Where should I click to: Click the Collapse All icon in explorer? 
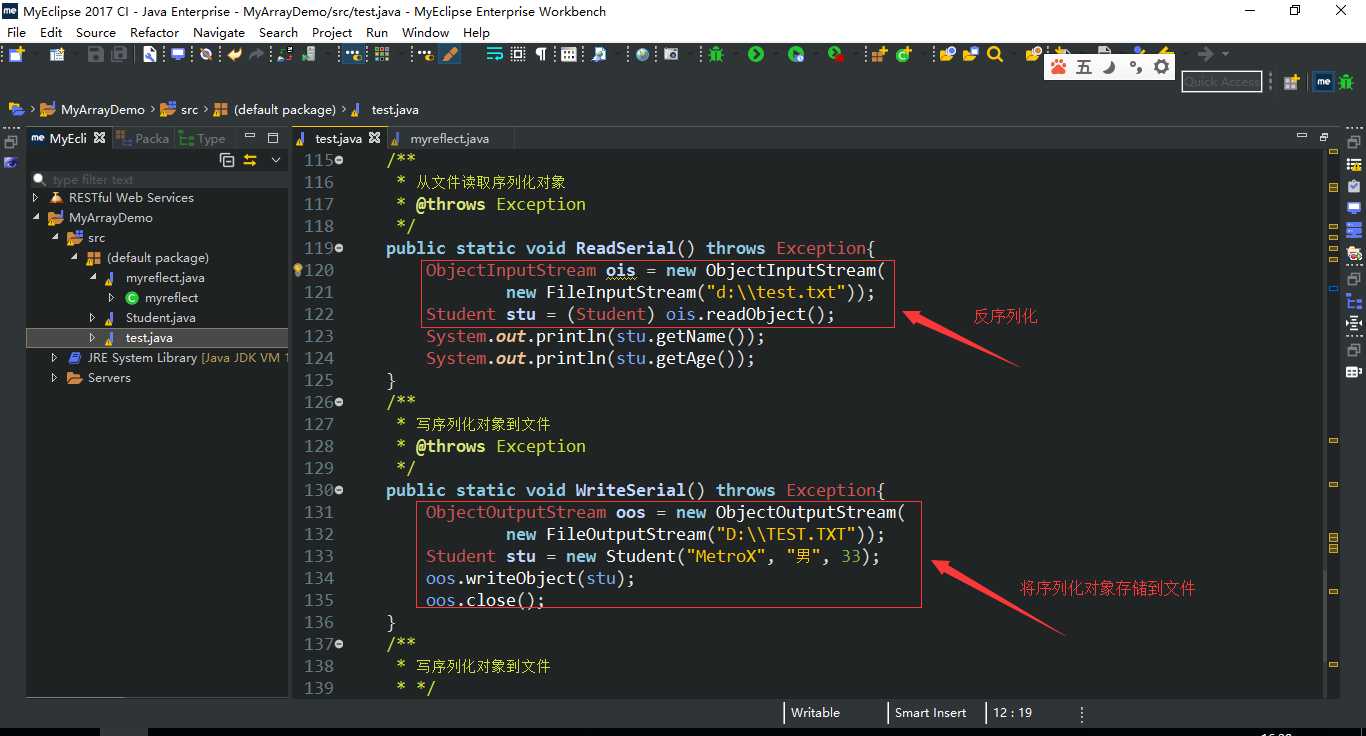click(227, 160)
